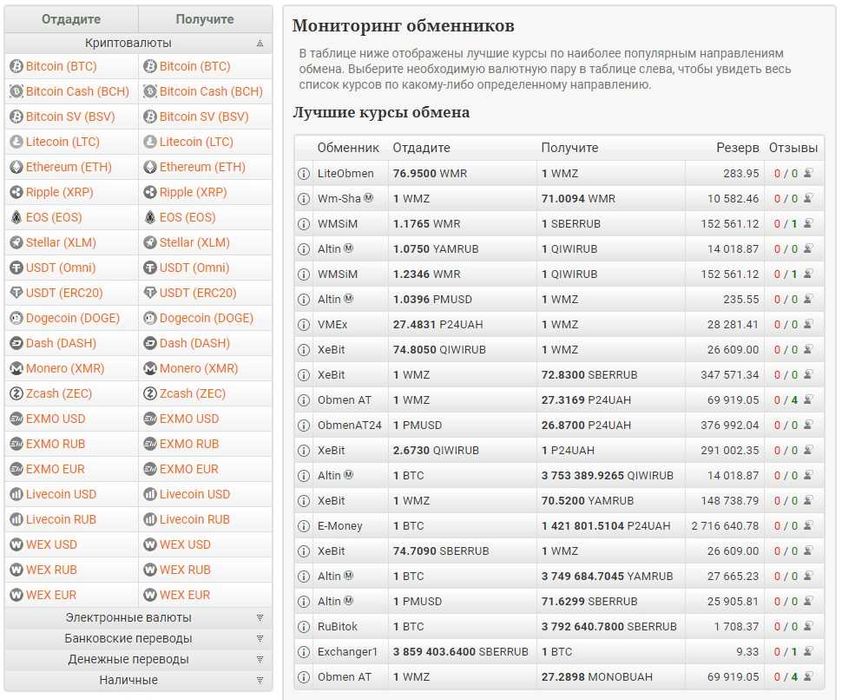842x700 pixels.
Task: Click the info icon beside E-Money
Action: pyautogui.click(x=304, y=526)
